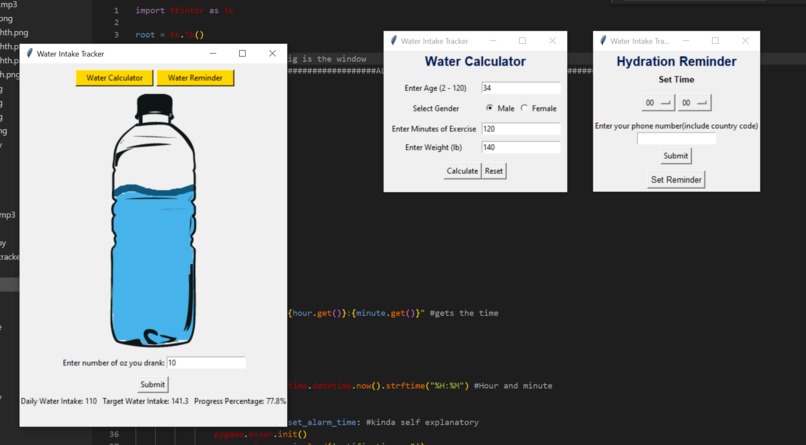The width and height of the screenshot is (806, 445).
Task: Close the Hydration Reminder window
Action: 745,41
